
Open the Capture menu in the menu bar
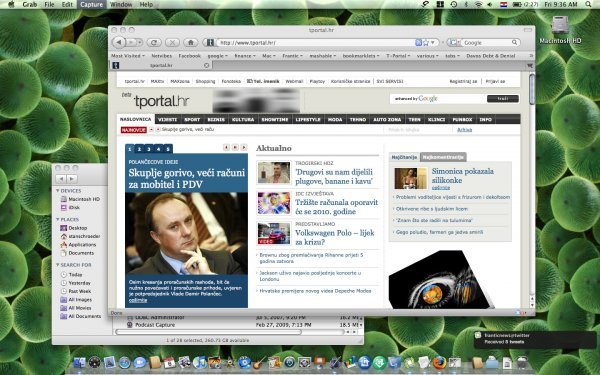(91, 5)
